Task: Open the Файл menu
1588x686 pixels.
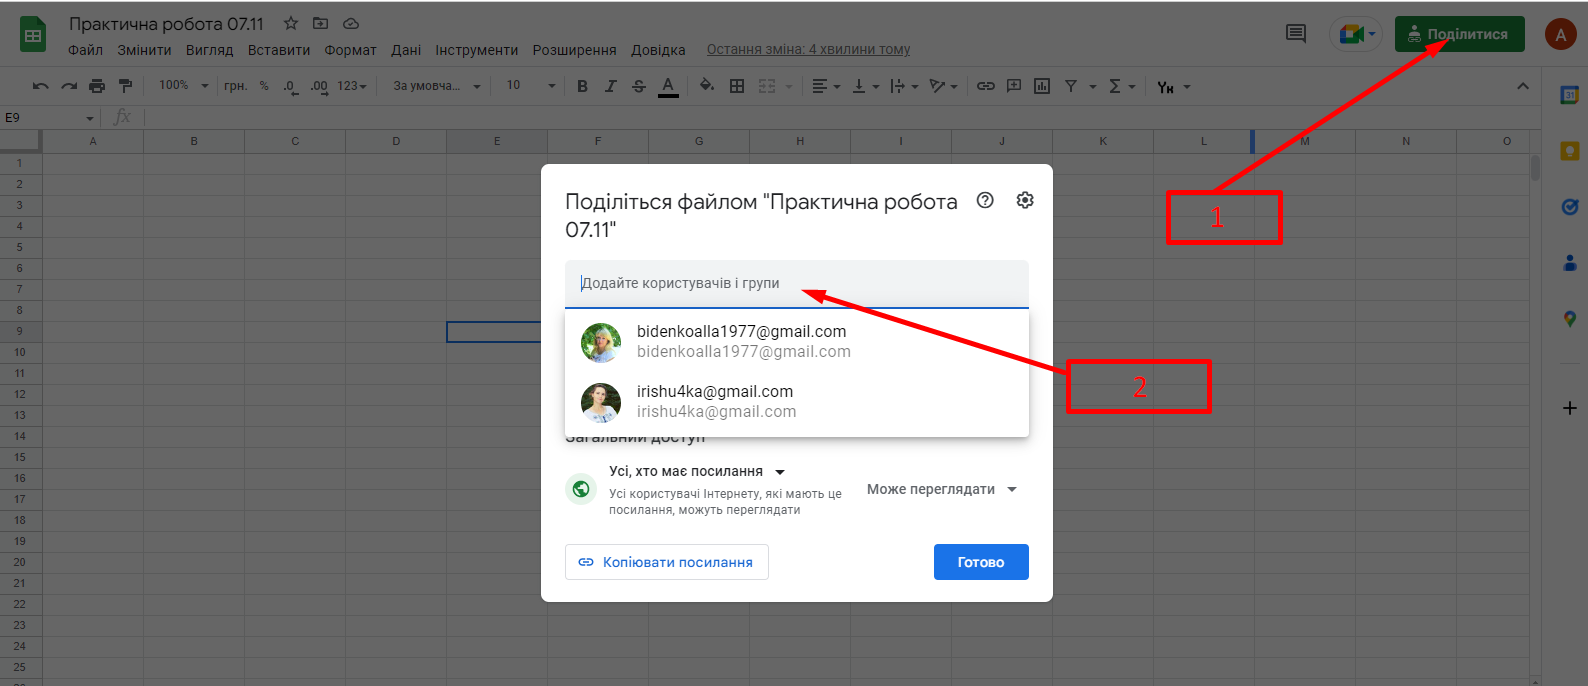Action: (85, 50)
